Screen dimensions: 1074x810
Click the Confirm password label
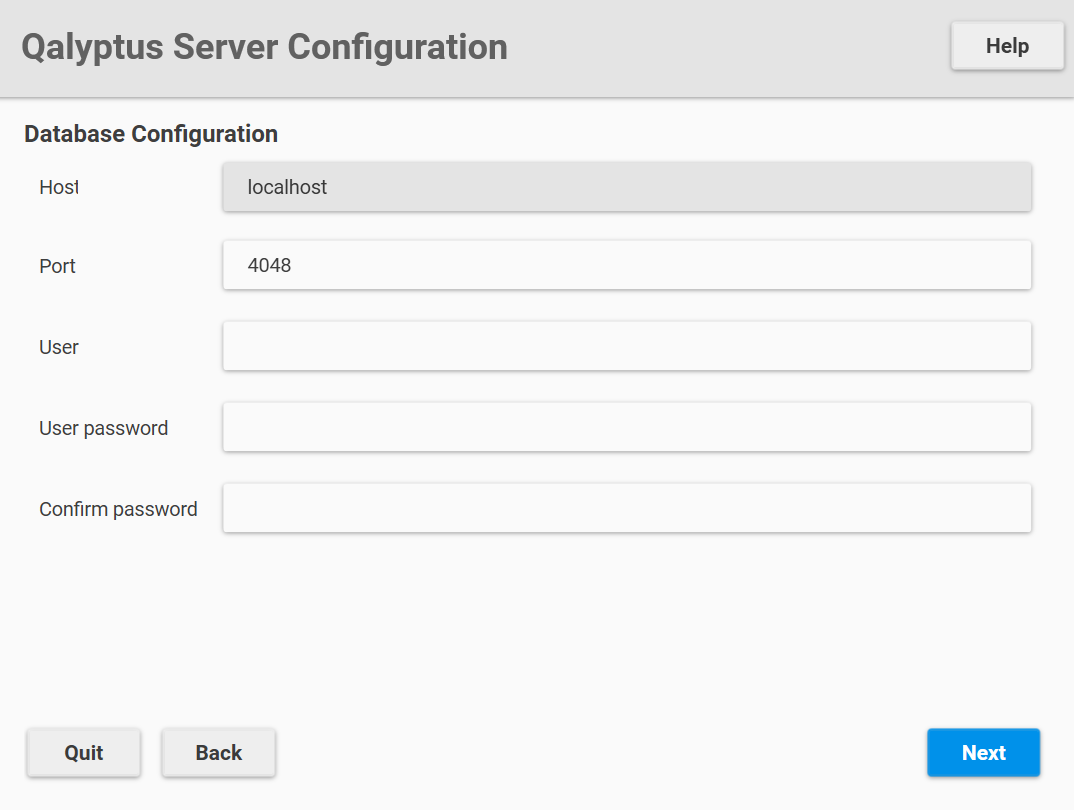(x=118, y=509)
